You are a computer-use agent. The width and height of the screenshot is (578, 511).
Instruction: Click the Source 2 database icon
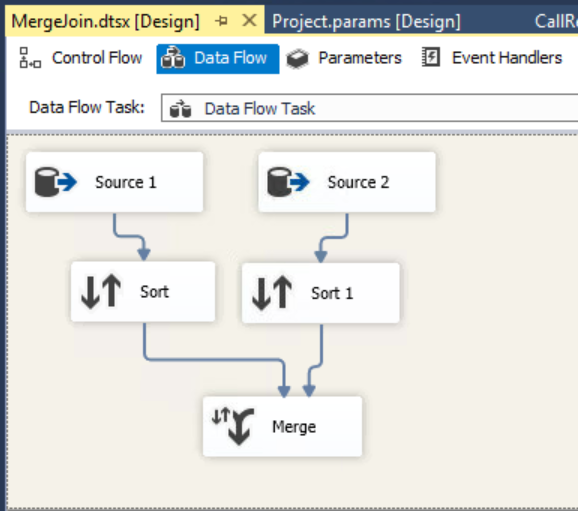pos(288,182)
